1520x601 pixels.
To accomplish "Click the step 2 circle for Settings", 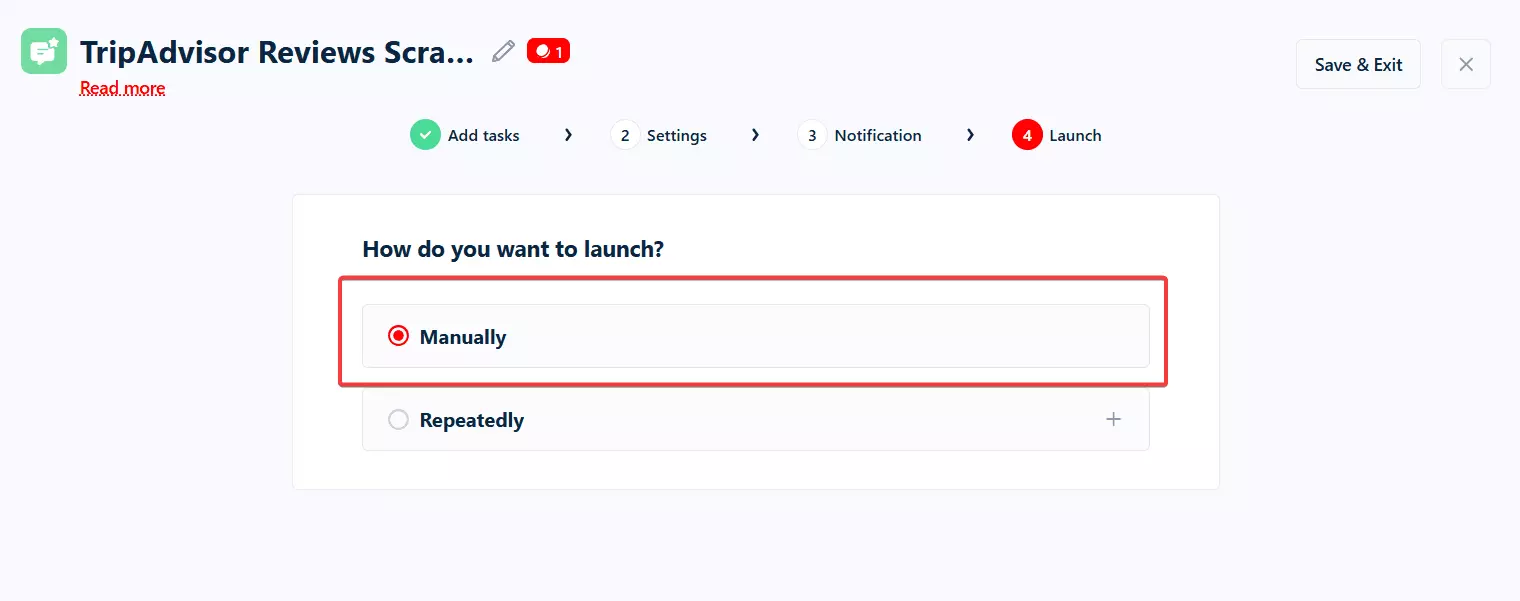I will coord(625,134).
